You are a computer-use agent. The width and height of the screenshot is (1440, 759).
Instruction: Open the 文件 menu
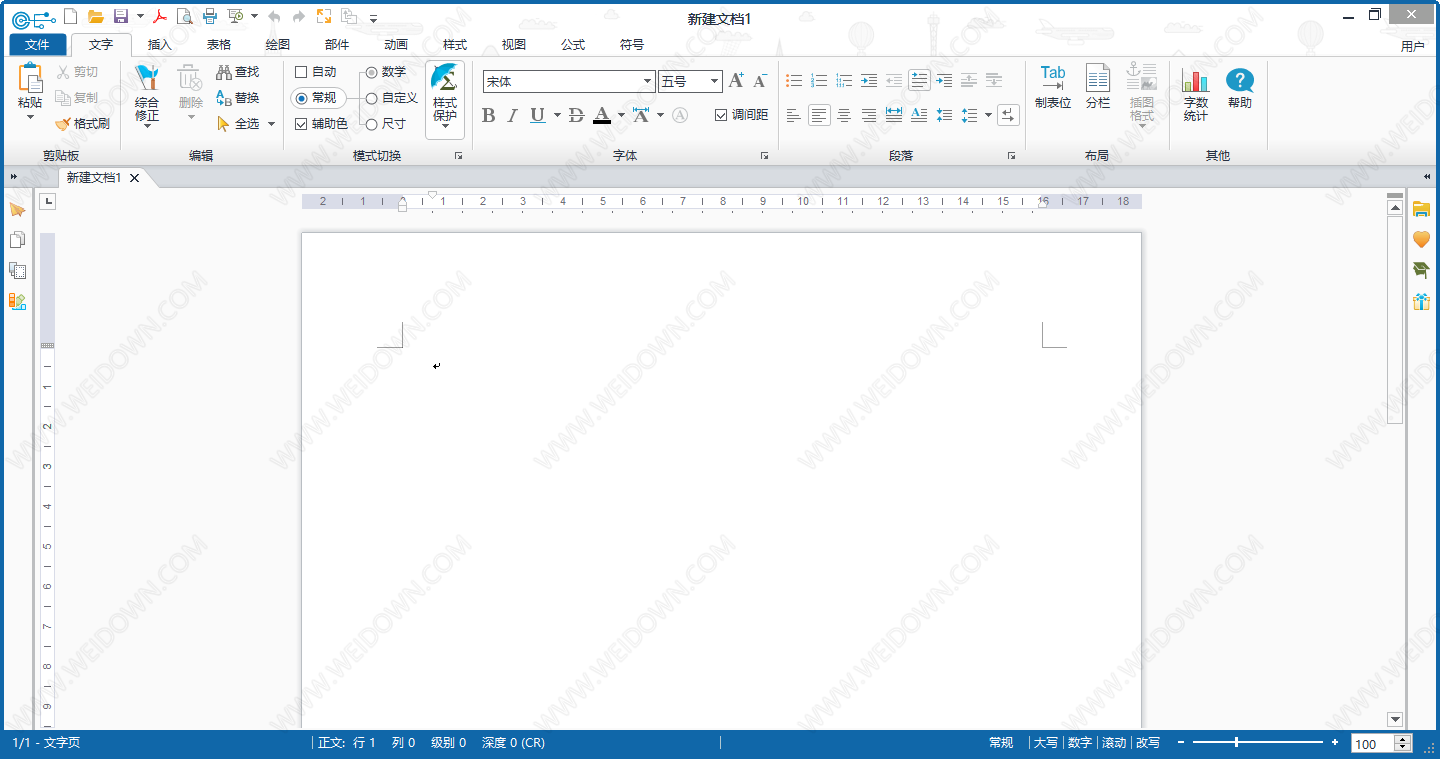38,45
